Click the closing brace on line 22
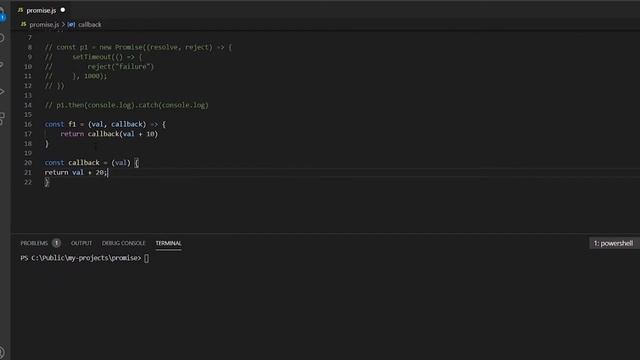Image resolution: width=640 pixels, height=360 pixels. click(x=47, y=182)
